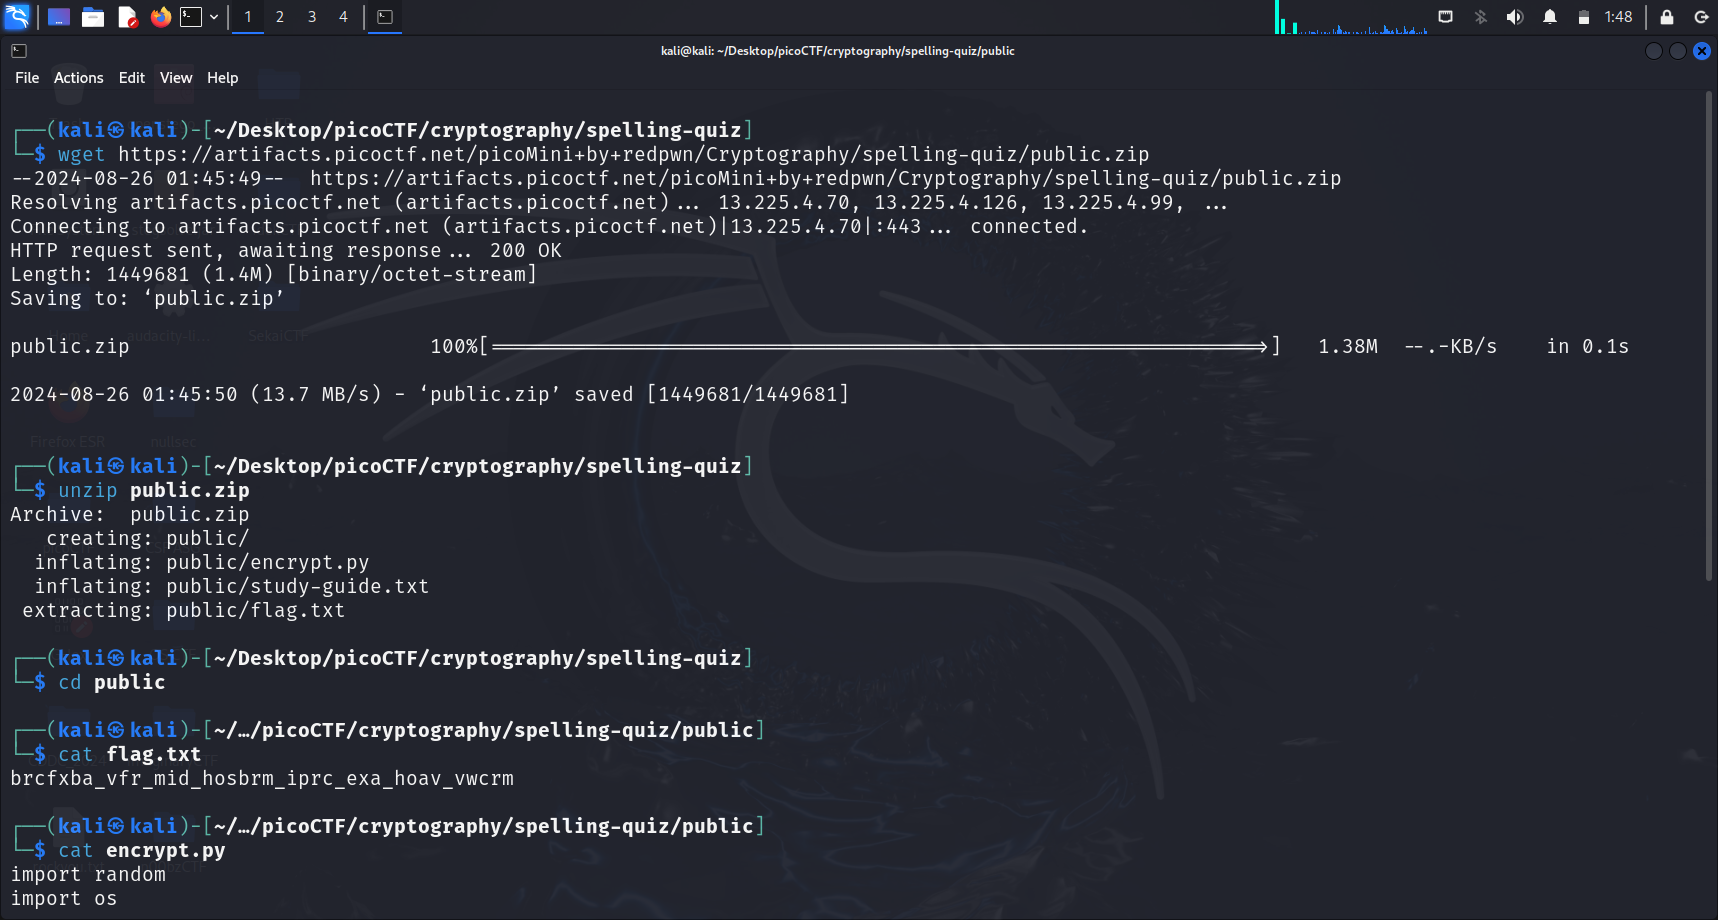Switch to workspace 4
The height and width of the screenshot is (920, 1718).
click(343, 17)
